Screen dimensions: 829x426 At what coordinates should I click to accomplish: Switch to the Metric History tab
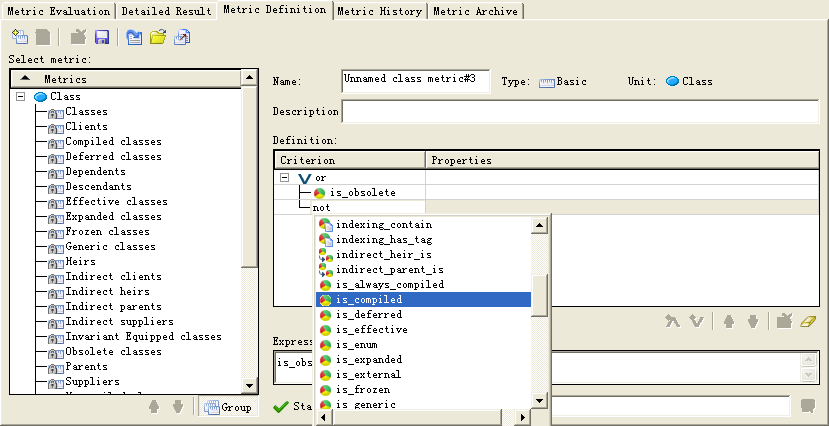pos(379,11)
